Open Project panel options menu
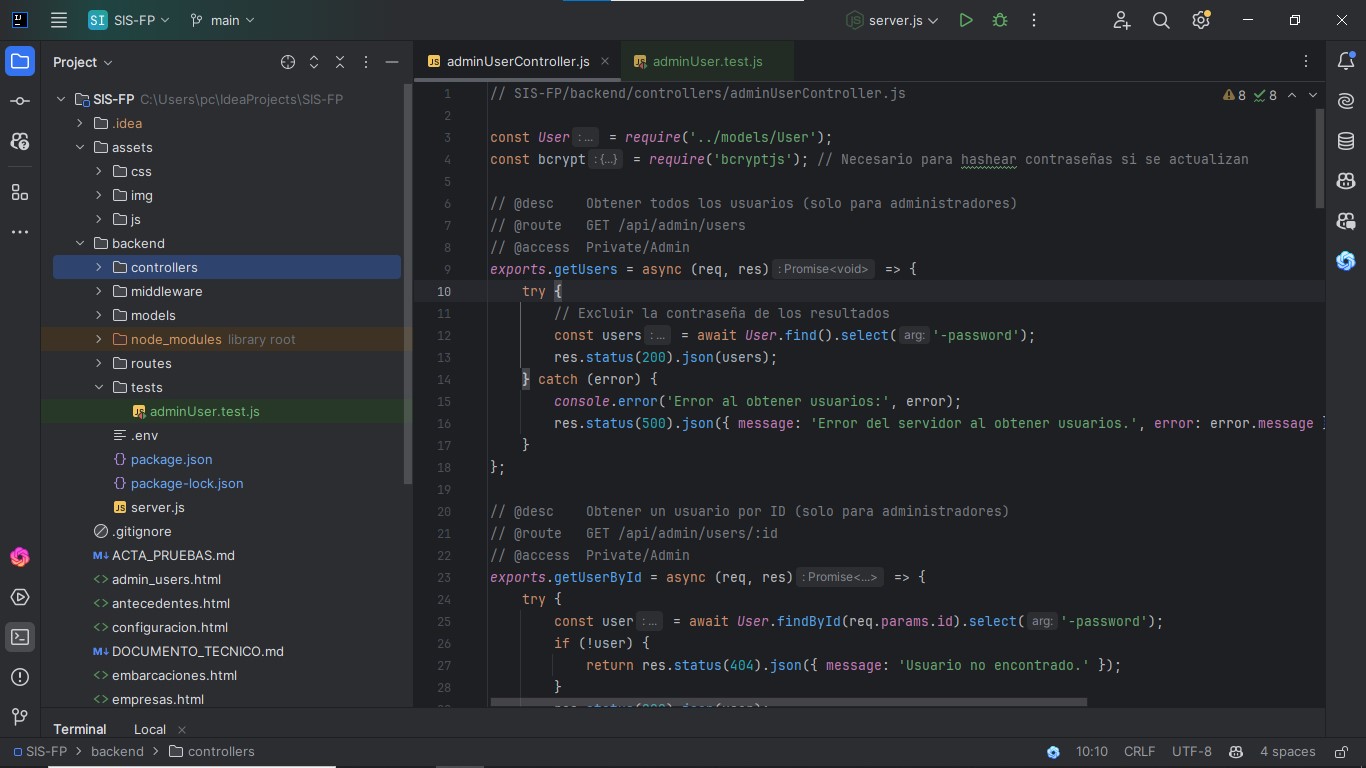 click(366, 62)
